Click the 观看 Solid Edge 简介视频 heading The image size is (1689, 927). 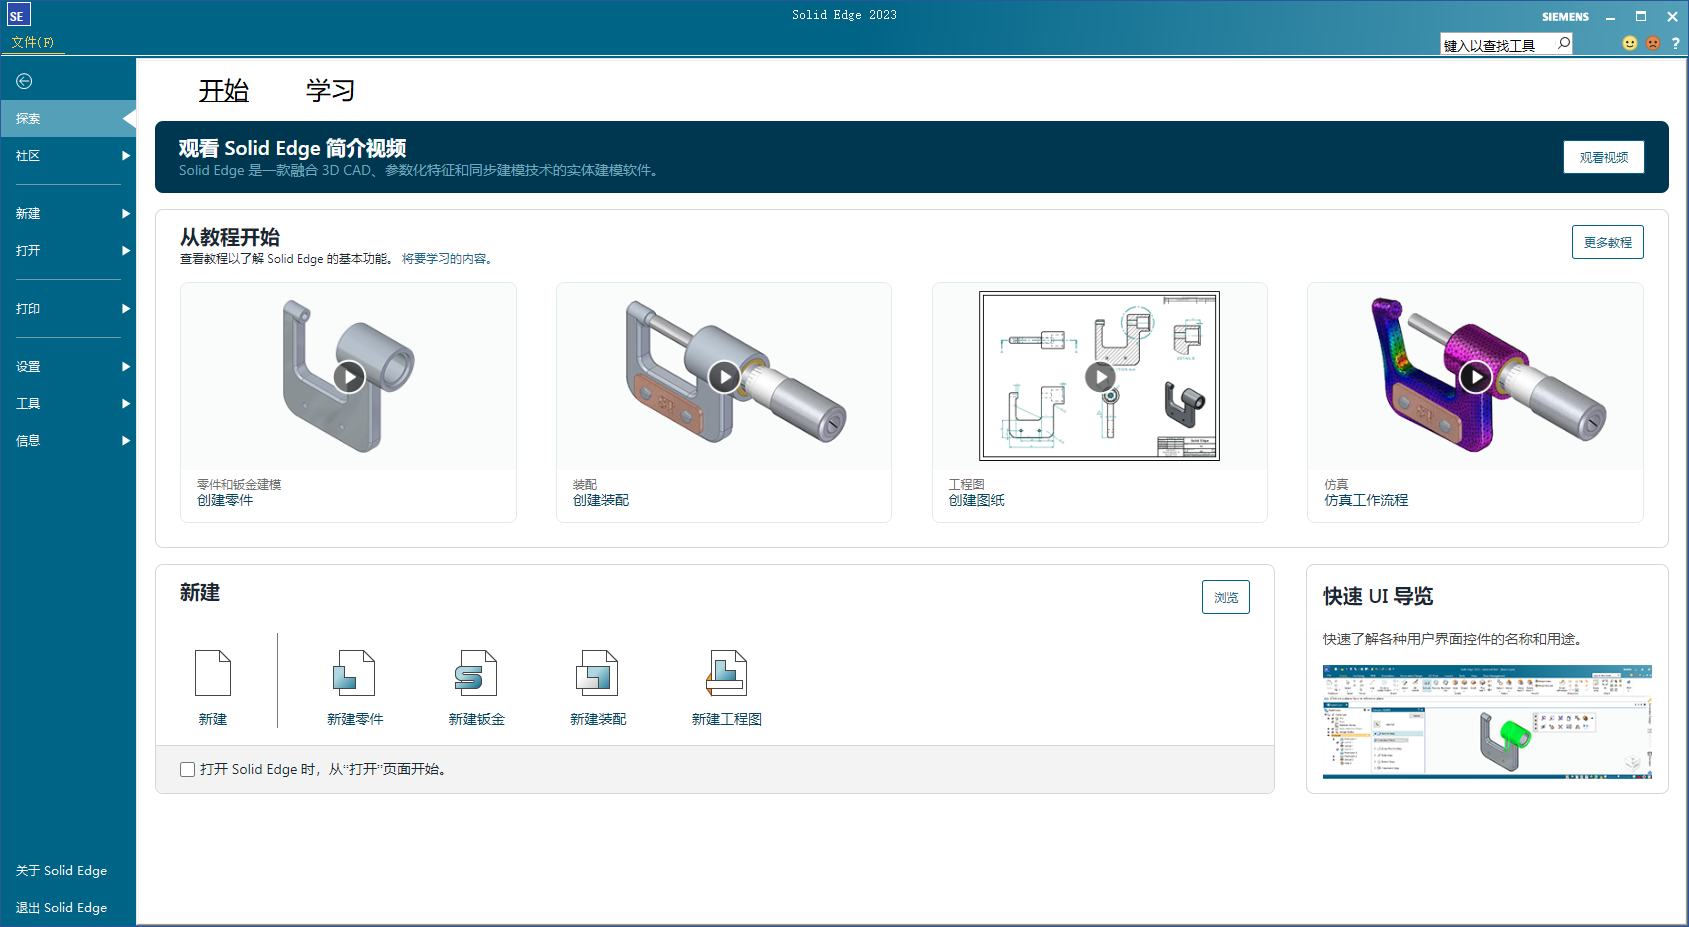[x=292, y=148]
